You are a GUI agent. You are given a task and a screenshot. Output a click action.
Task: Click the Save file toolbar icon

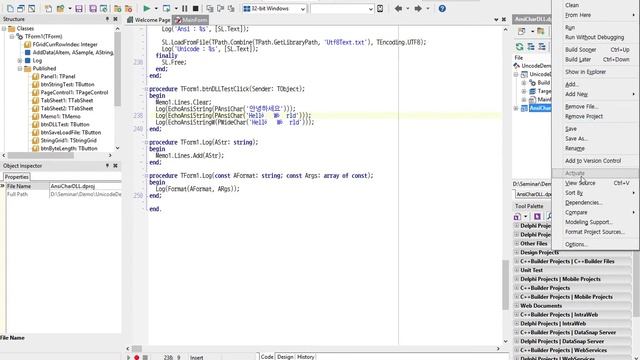[x=79, y=8]
